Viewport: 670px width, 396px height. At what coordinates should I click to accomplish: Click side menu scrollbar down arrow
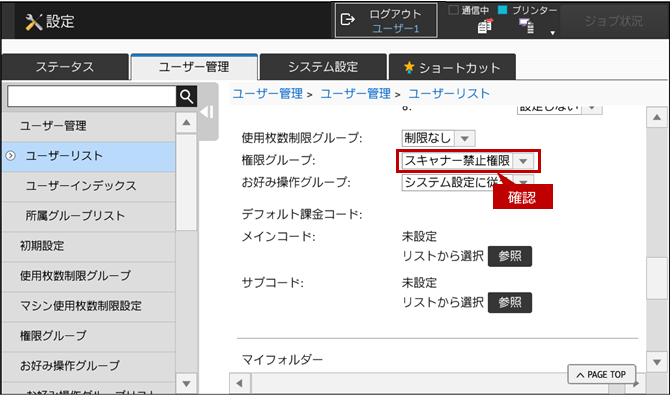click(x=186, y=383)
